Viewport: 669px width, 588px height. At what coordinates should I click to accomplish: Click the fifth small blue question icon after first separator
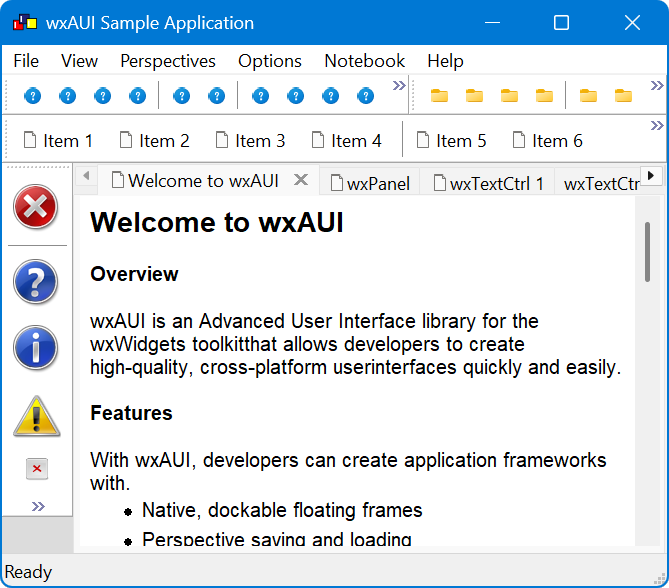181,96
